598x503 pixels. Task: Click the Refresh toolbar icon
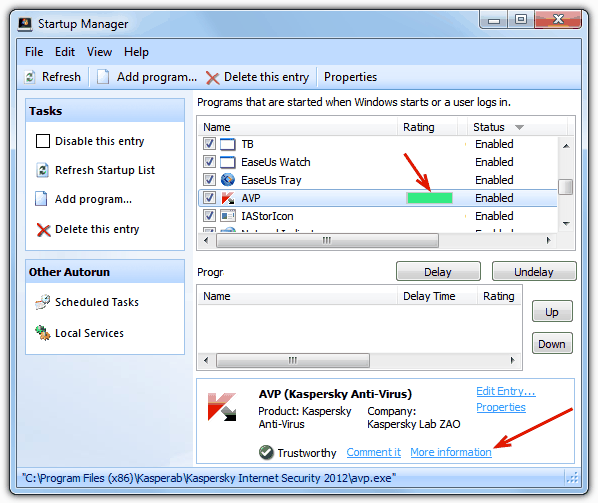click(x=30, y=77)
